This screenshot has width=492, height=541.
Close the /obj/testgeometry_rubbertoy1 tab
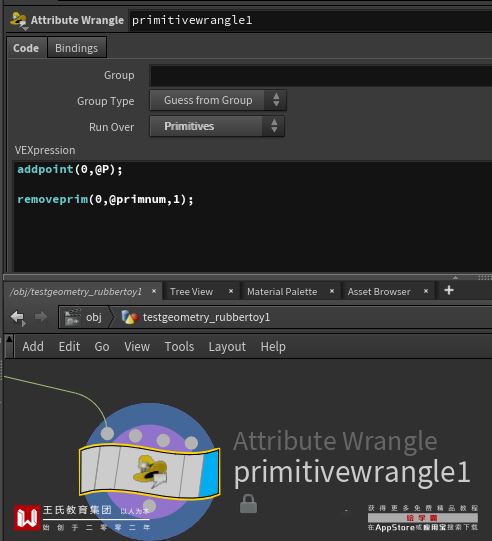click(154, 292)
